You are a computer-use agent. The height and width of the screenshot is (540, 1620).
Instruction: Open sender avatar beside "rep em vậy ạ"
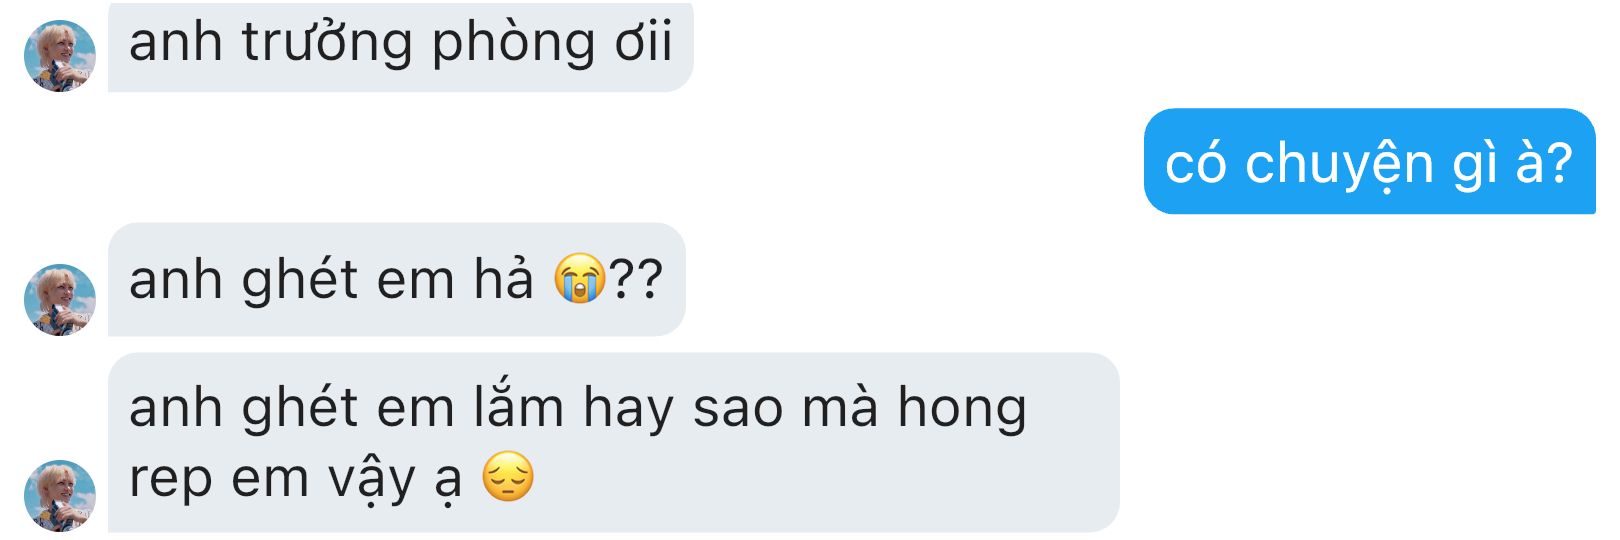pyautogui.click(x=60, y=496)
